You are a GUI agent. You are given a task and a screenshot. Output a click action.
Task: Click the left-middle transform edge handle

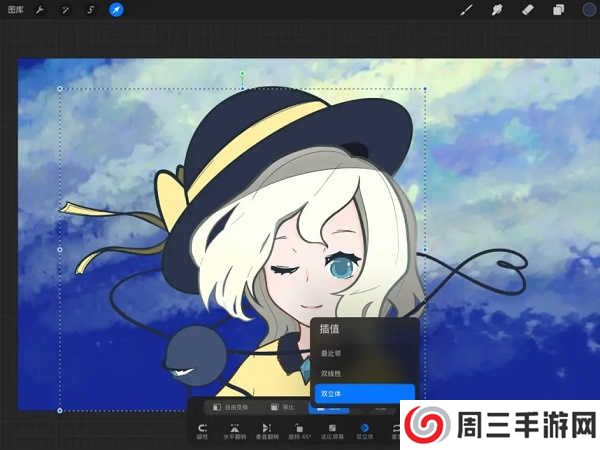60,249
